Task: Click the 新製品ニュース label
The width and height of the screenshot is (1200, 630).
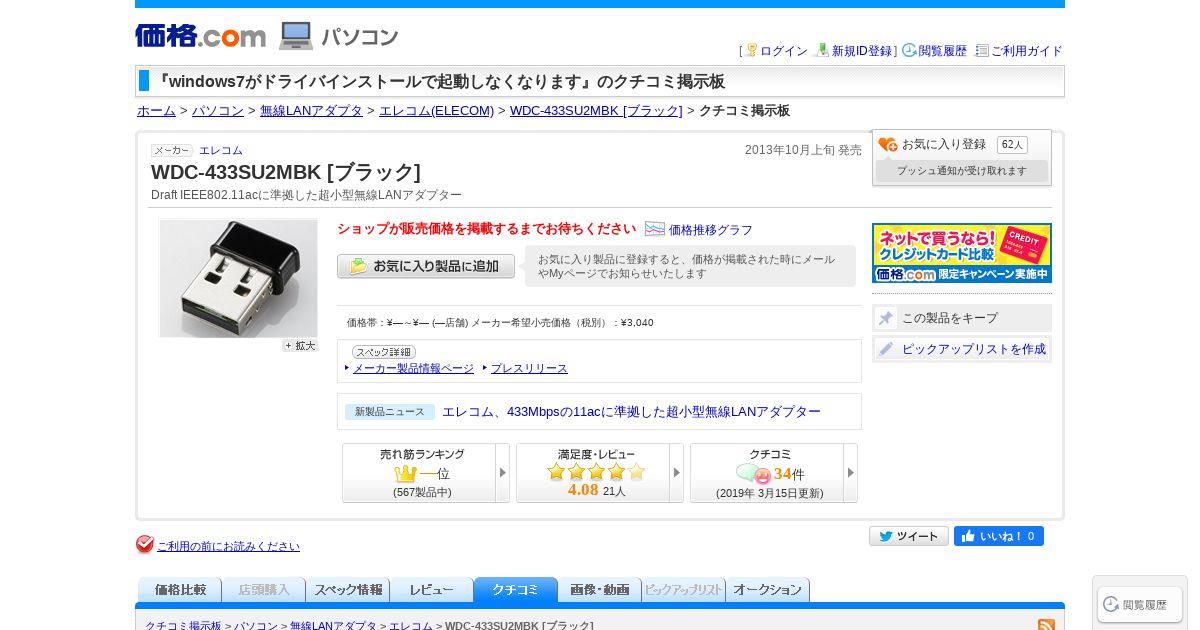Action: [x=390, y=412]
